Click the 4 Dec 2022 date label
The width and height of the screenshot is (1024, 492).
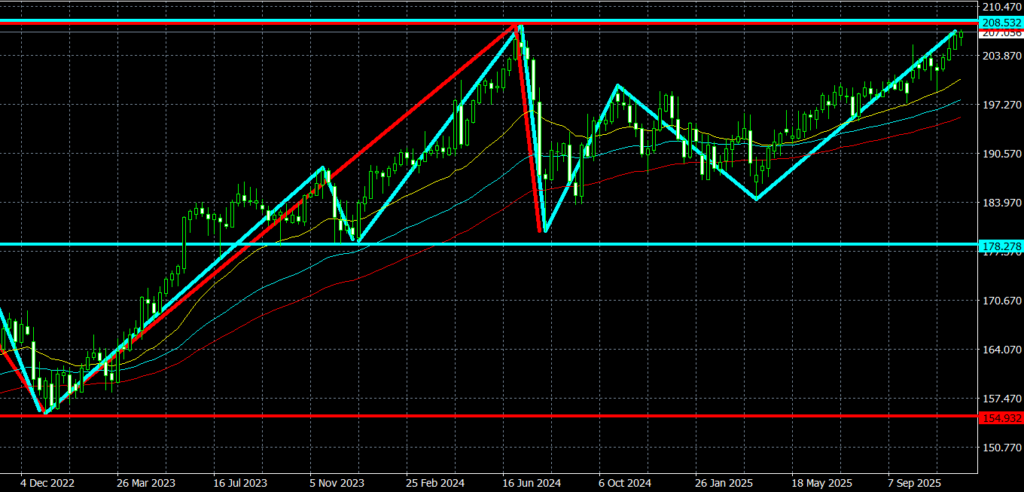point(45,479)
